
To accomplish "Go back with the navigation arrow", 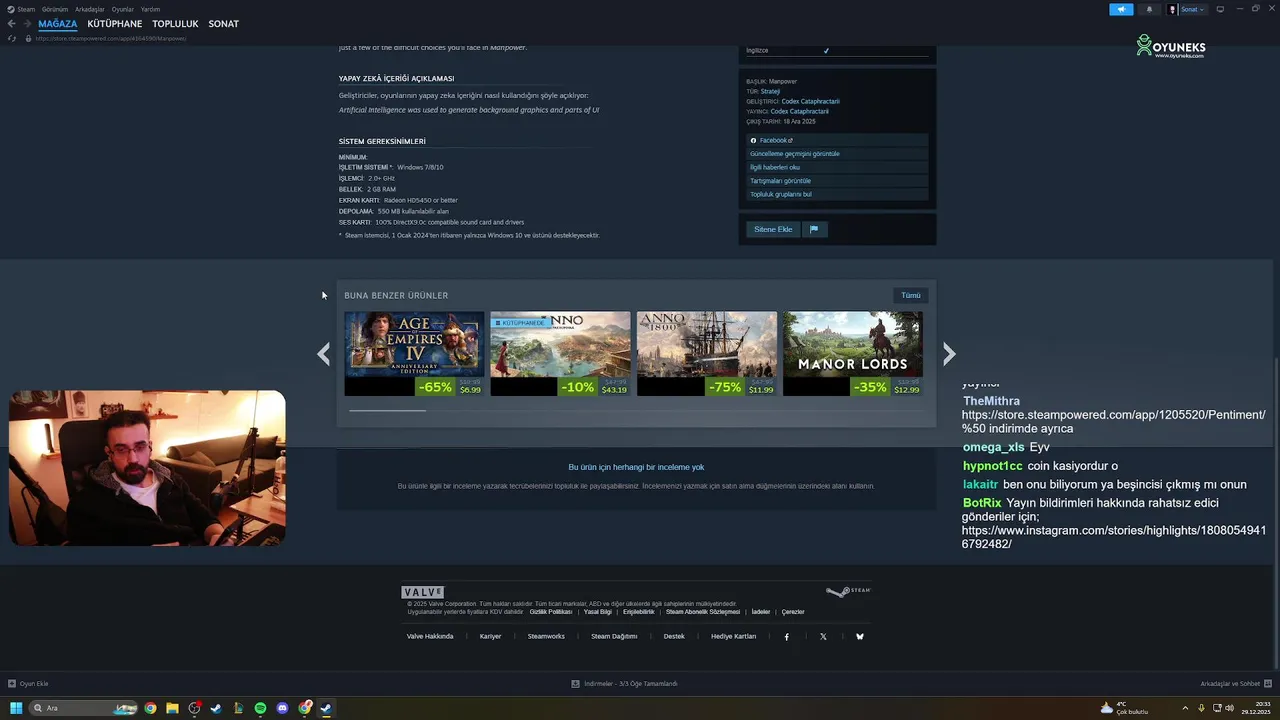I will click(11, 24).
